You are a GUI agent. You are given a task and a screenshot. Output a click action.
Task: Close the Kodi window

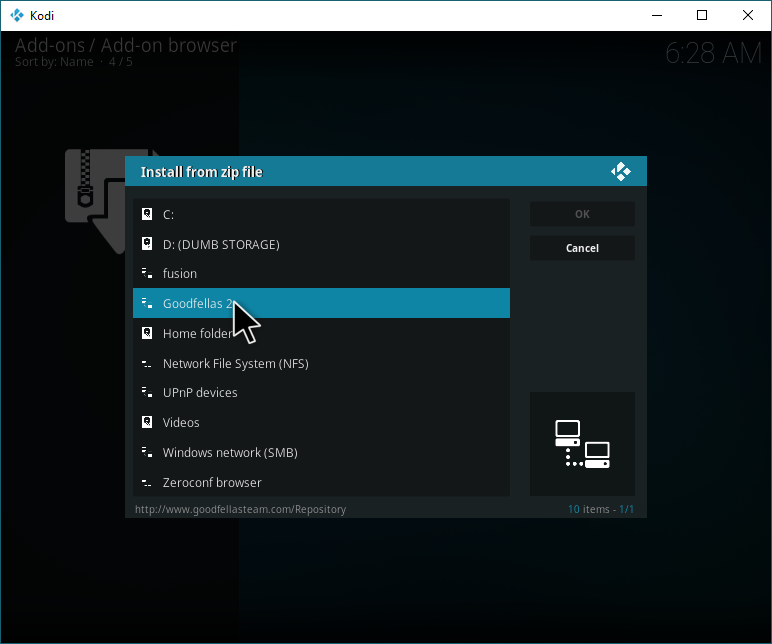pos(748,15)
